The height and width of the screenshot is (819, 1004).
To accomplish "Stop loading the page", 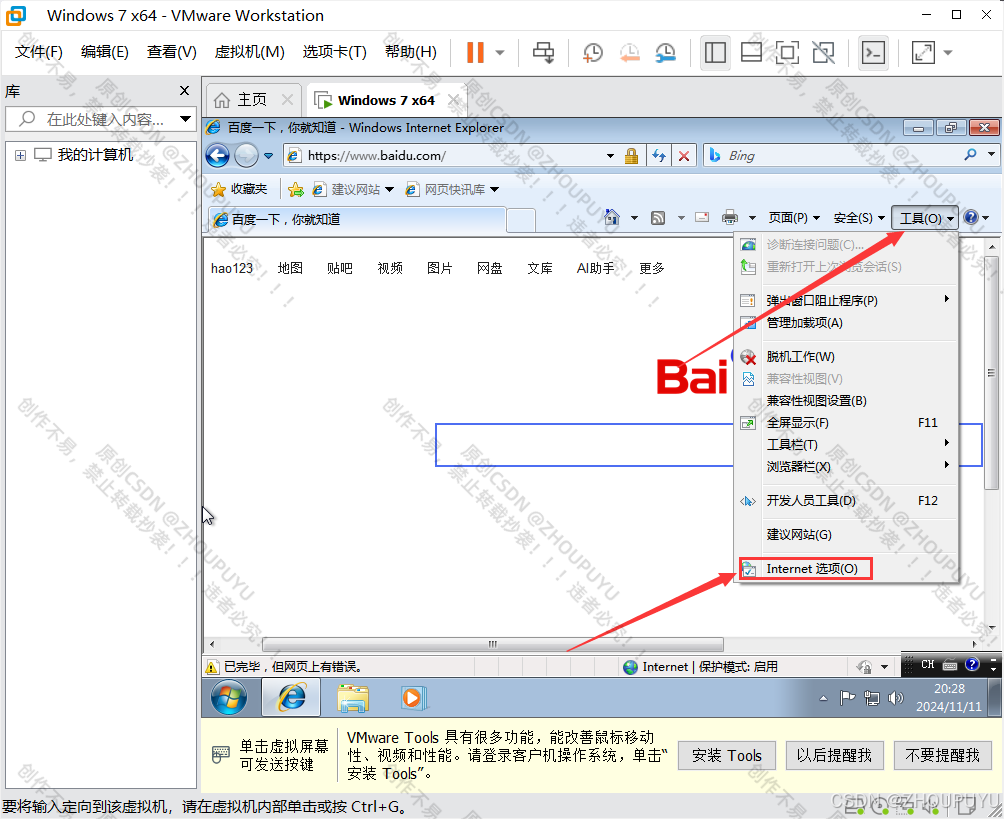I will click(x=684, y=156).
